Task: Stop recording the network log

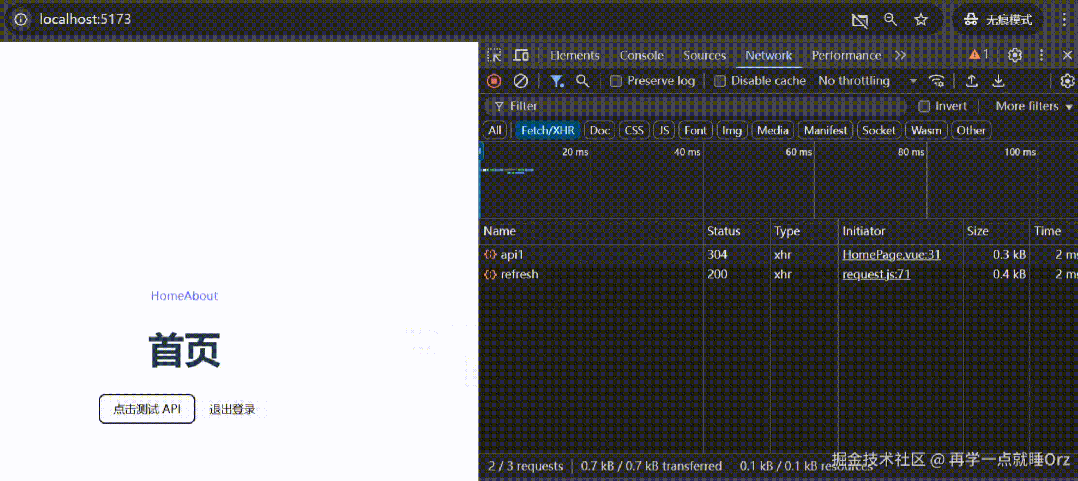Action: [x=494, y=81]
